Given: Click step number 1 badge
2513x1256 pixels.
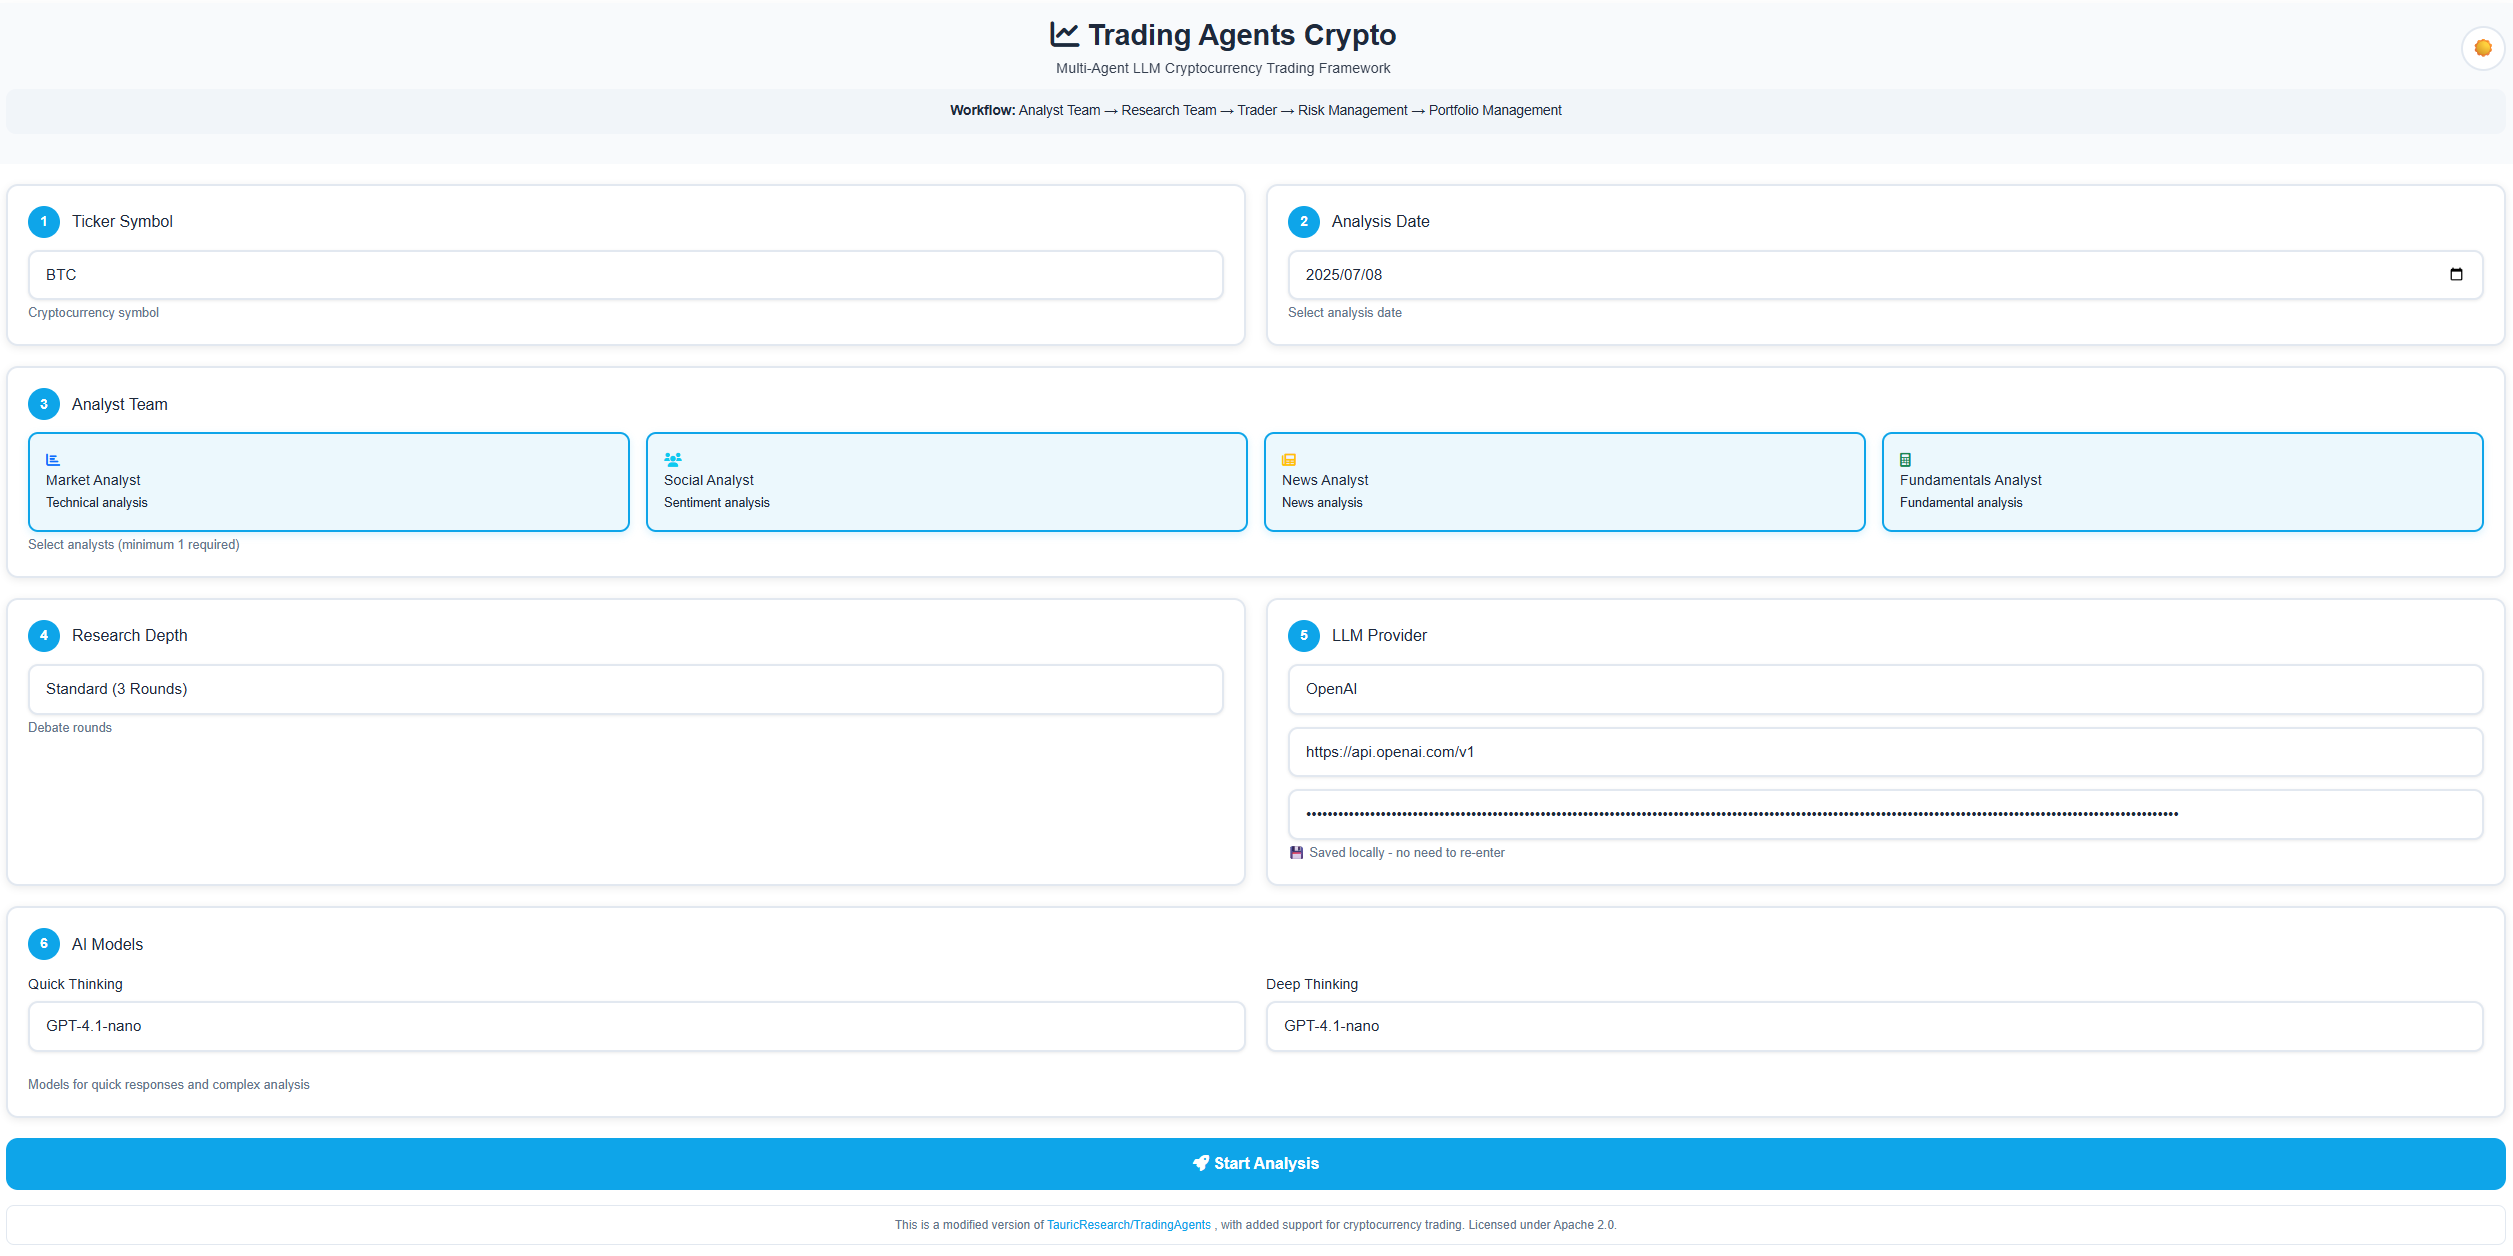Looking at the screenshot, I should tap(44, 222).
